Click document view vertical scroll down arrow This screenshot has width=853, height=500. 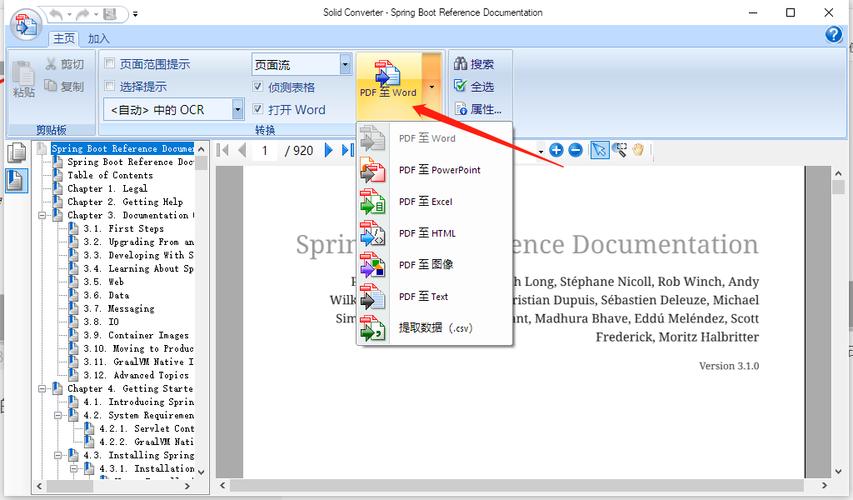pos(838,472)
